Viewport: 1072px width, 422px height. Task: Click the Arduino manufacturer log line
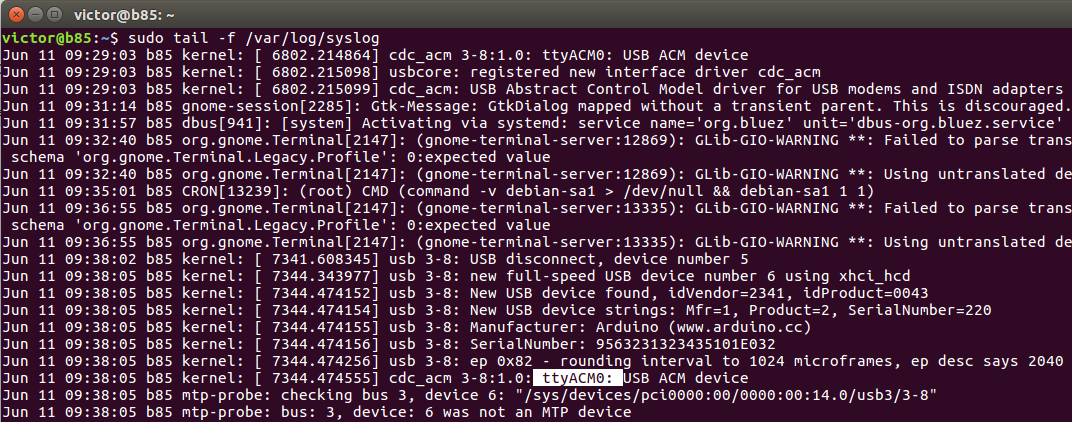coord(406,327)
